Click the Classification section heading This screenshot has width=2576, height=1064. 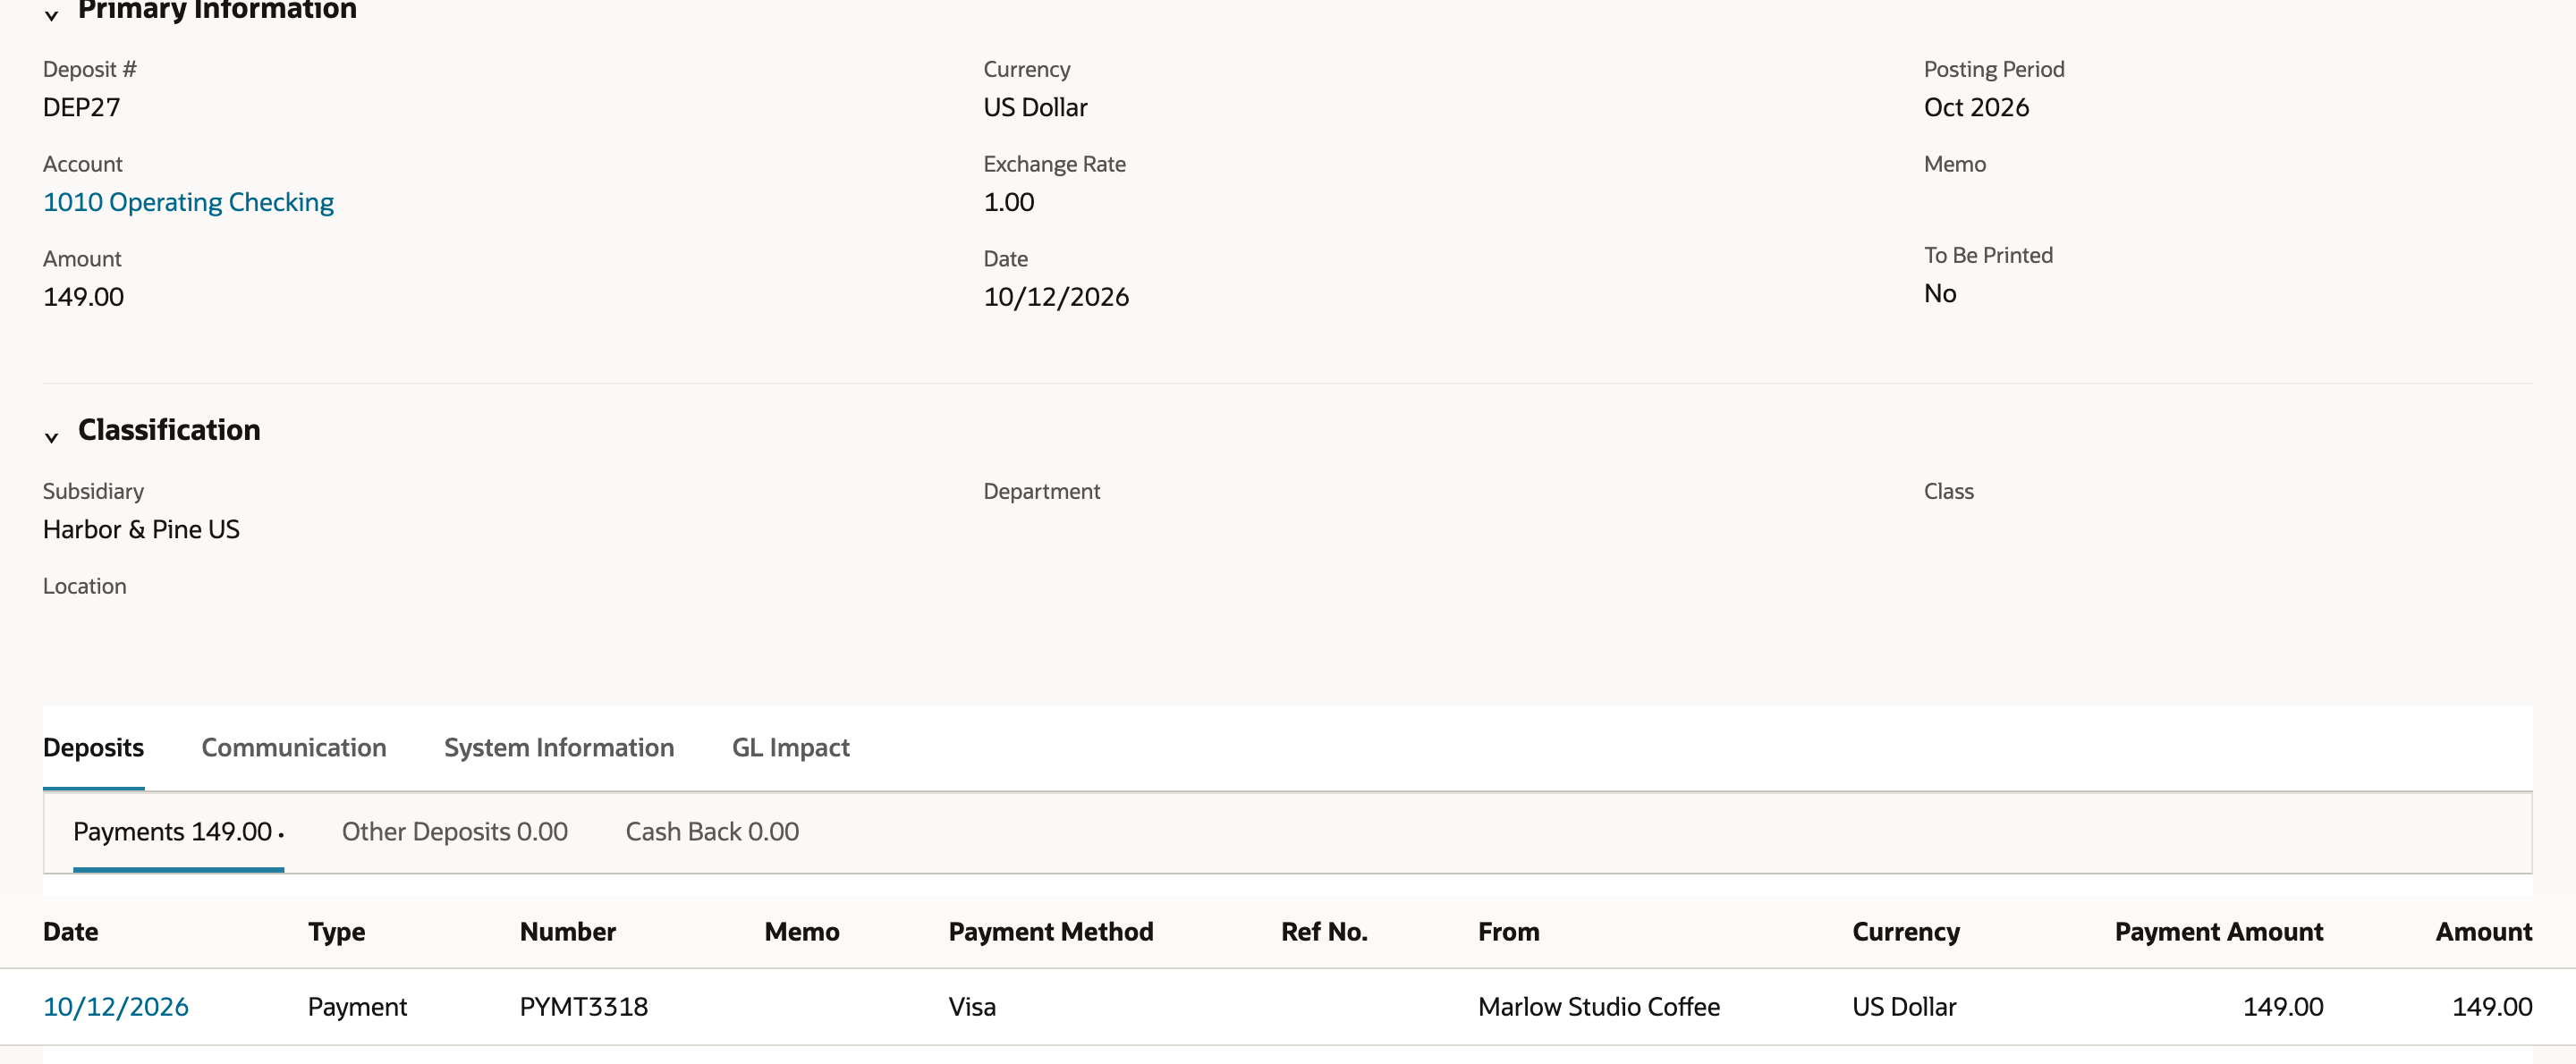pyautogui.click(x=169, y=430)
